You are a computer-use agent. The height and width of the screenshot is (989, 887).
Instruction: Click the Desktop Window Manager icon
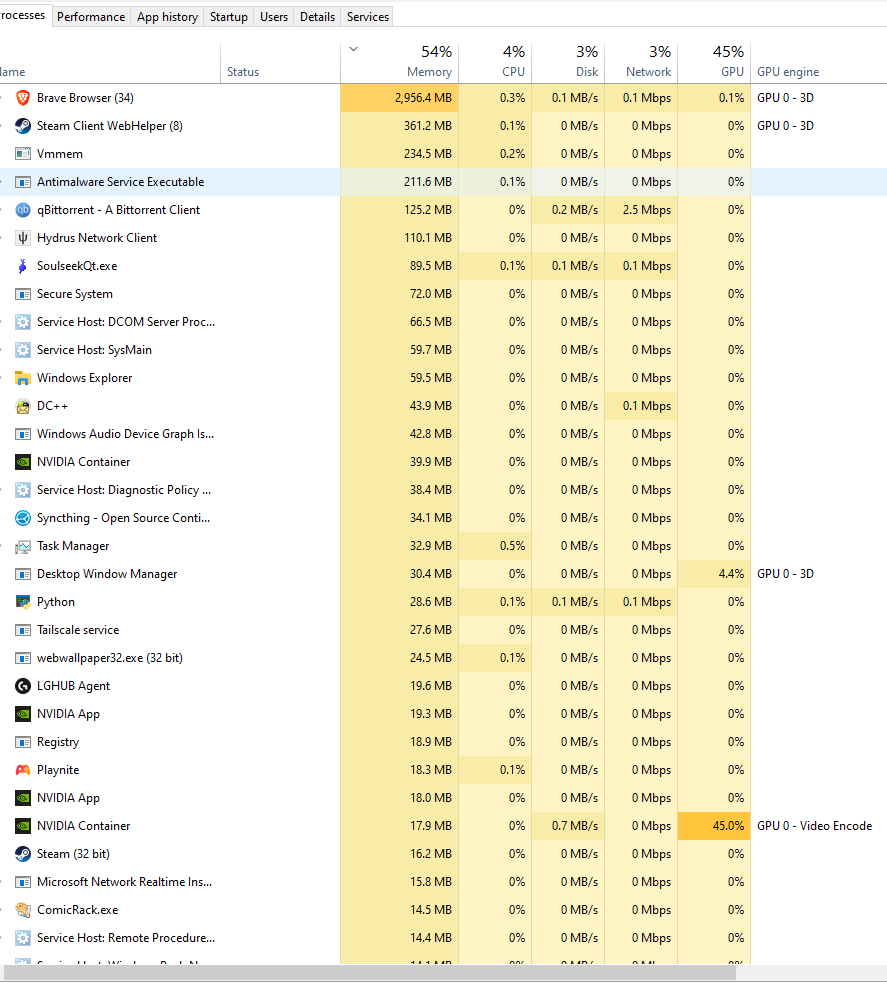(x=23, y=574)
